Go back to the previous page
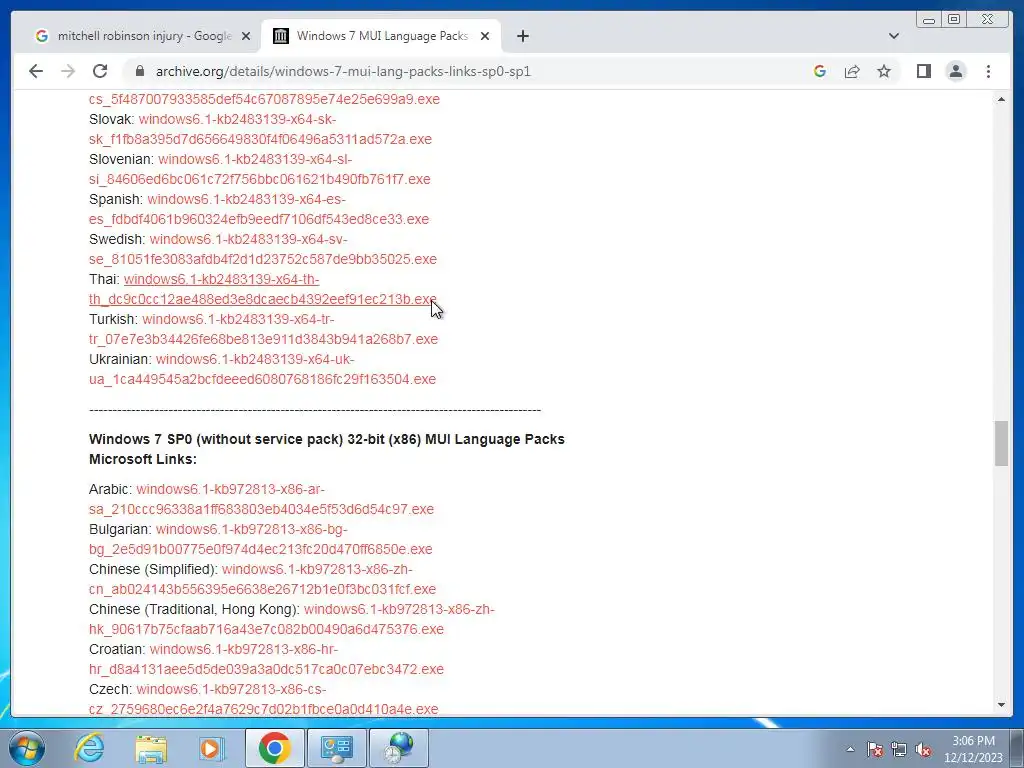1024x768 pixels. pyautogui.click(x=36, y=71)
